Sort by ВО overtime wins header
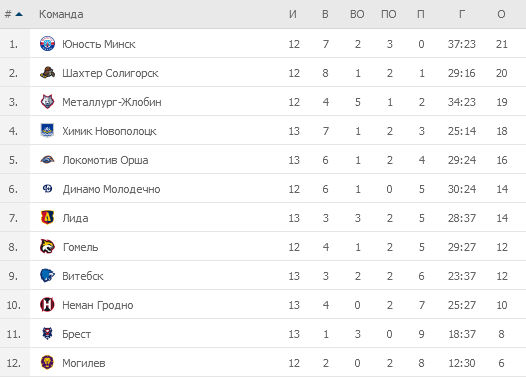This screenshot has height=377, width=526. click(x=357, y=14)
